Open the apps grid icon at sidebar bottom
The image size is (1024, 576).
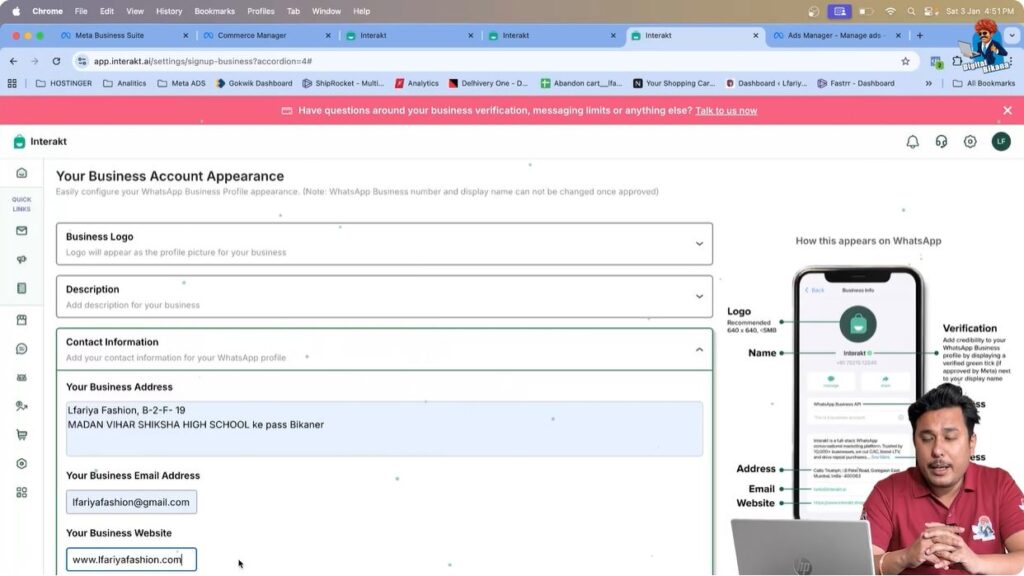click(x=22, y=492)
